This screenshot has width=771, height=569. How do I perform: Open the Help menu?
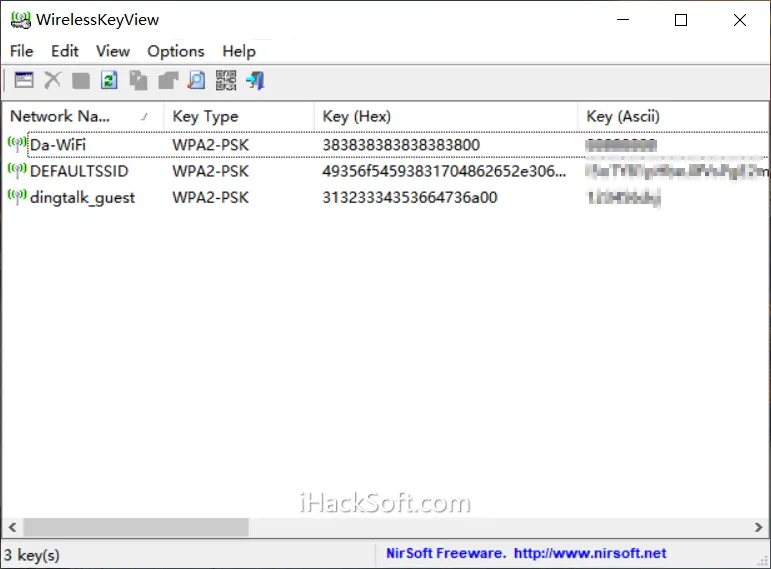pyautogui.click(x=239, y=51)
